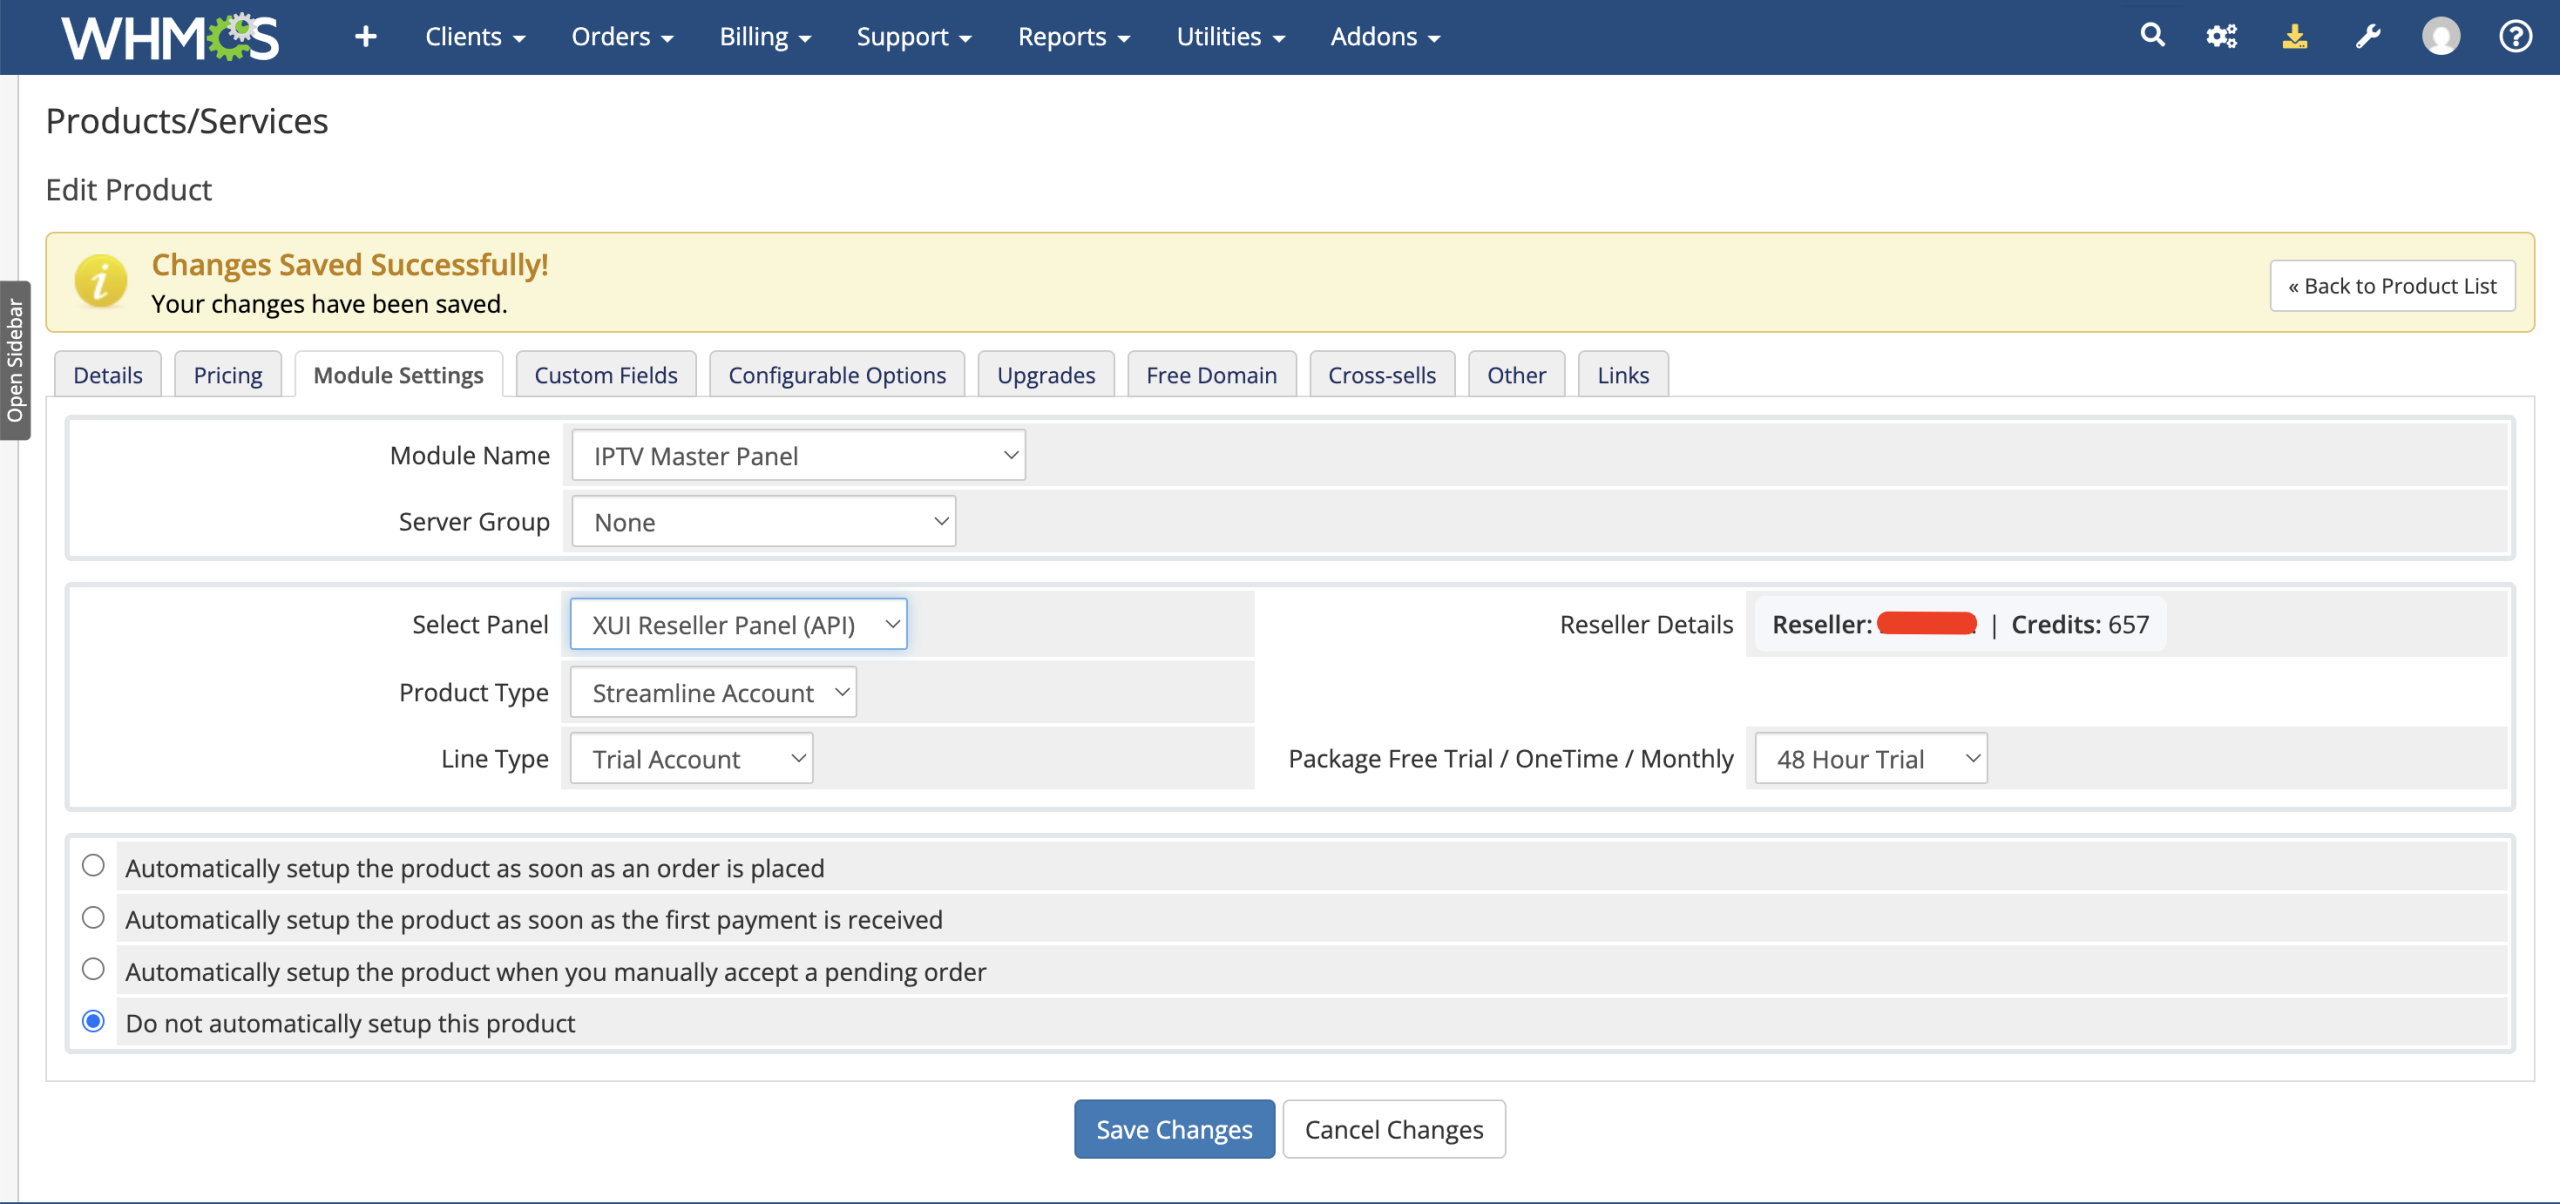
Task: Click the Reseller Details label
Action: tap(1646, 625)
